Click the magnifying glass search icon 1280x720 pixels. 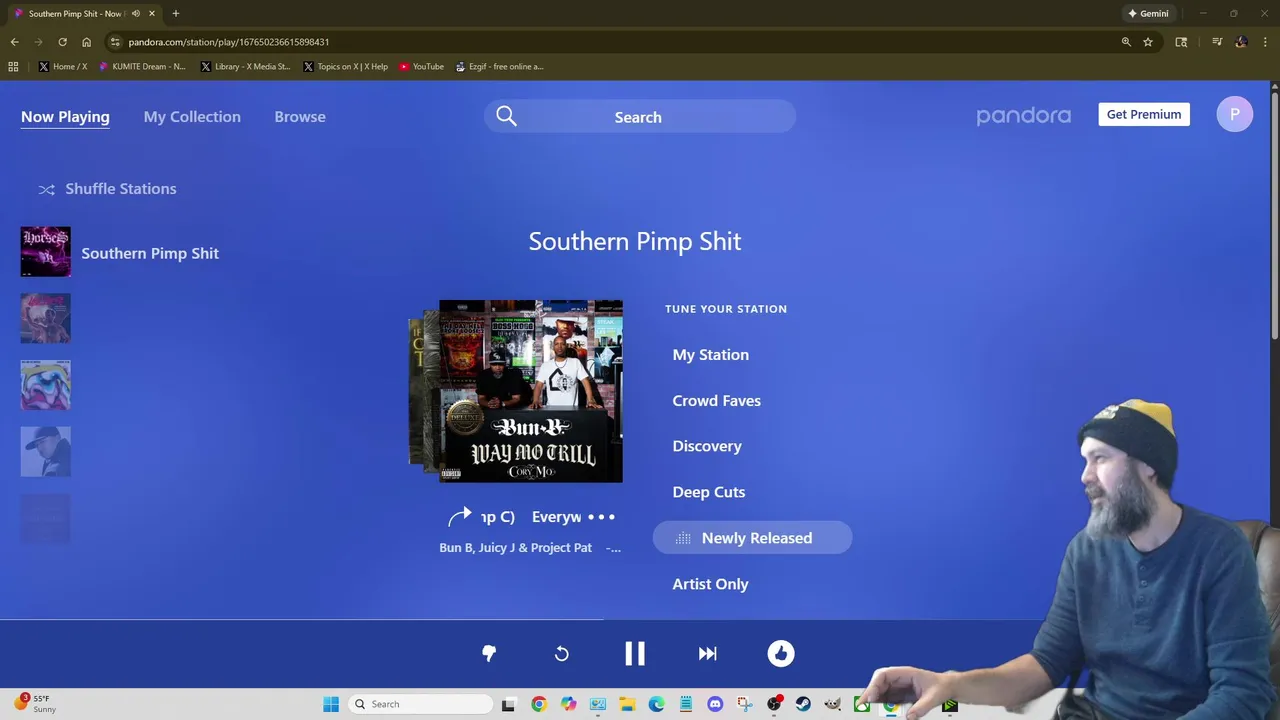(506, 116)
